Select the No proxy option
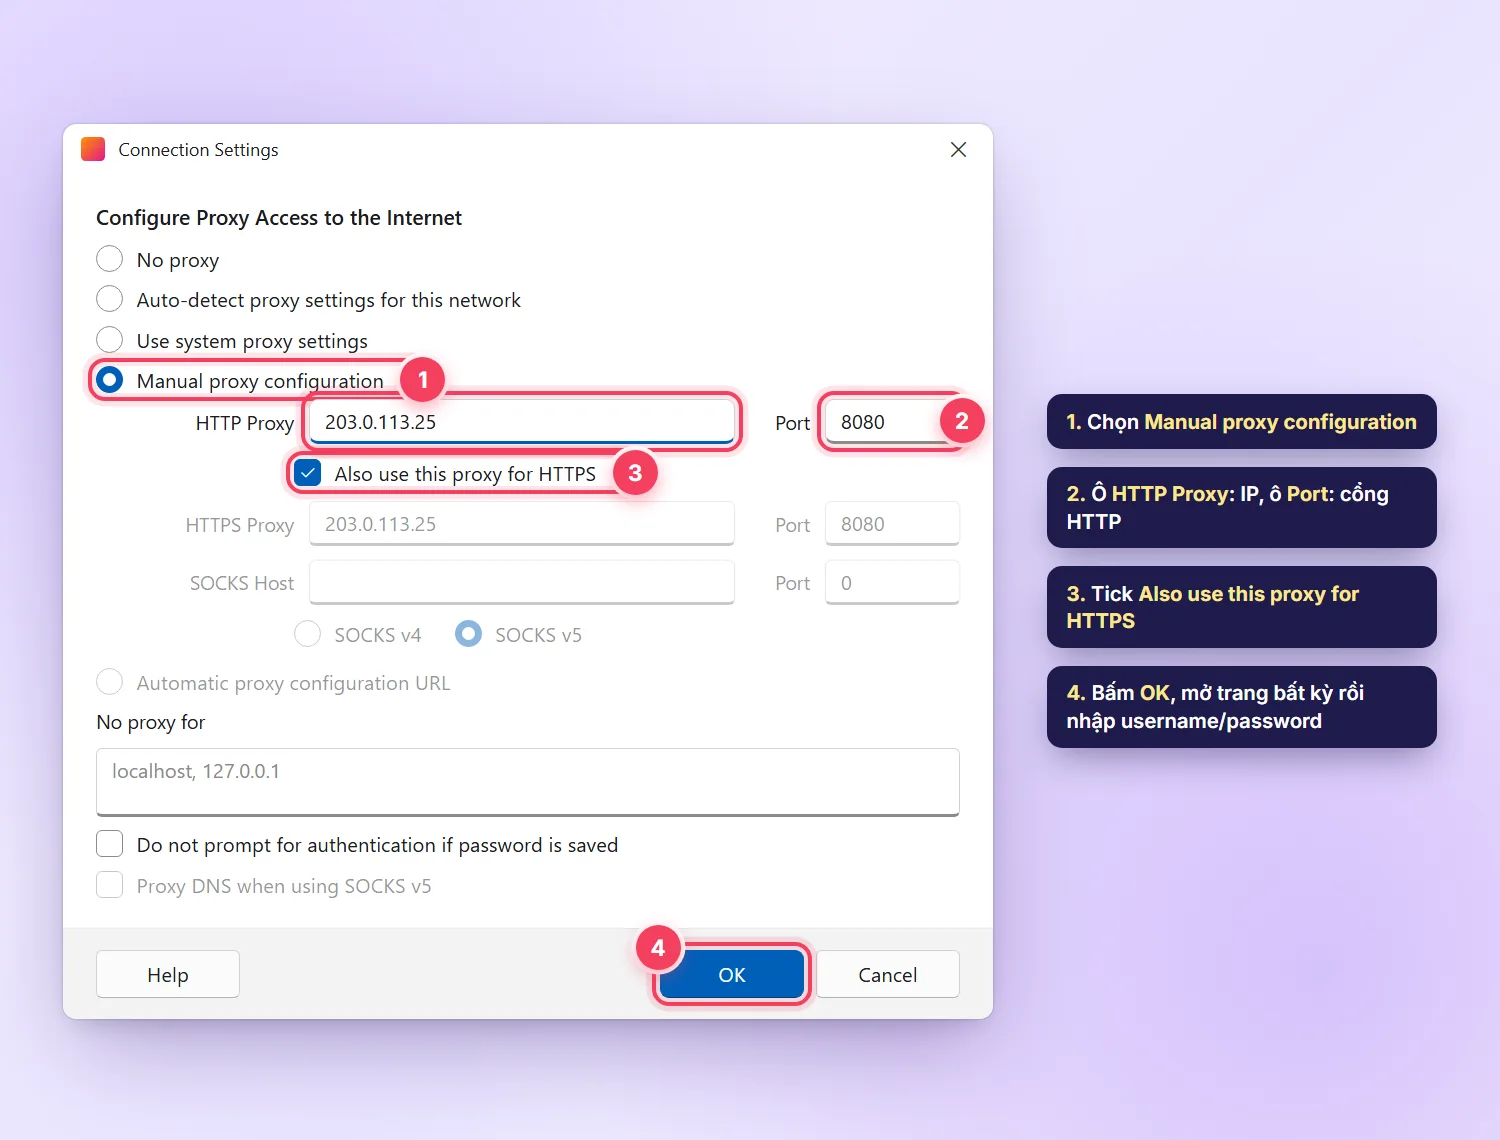 110,259
